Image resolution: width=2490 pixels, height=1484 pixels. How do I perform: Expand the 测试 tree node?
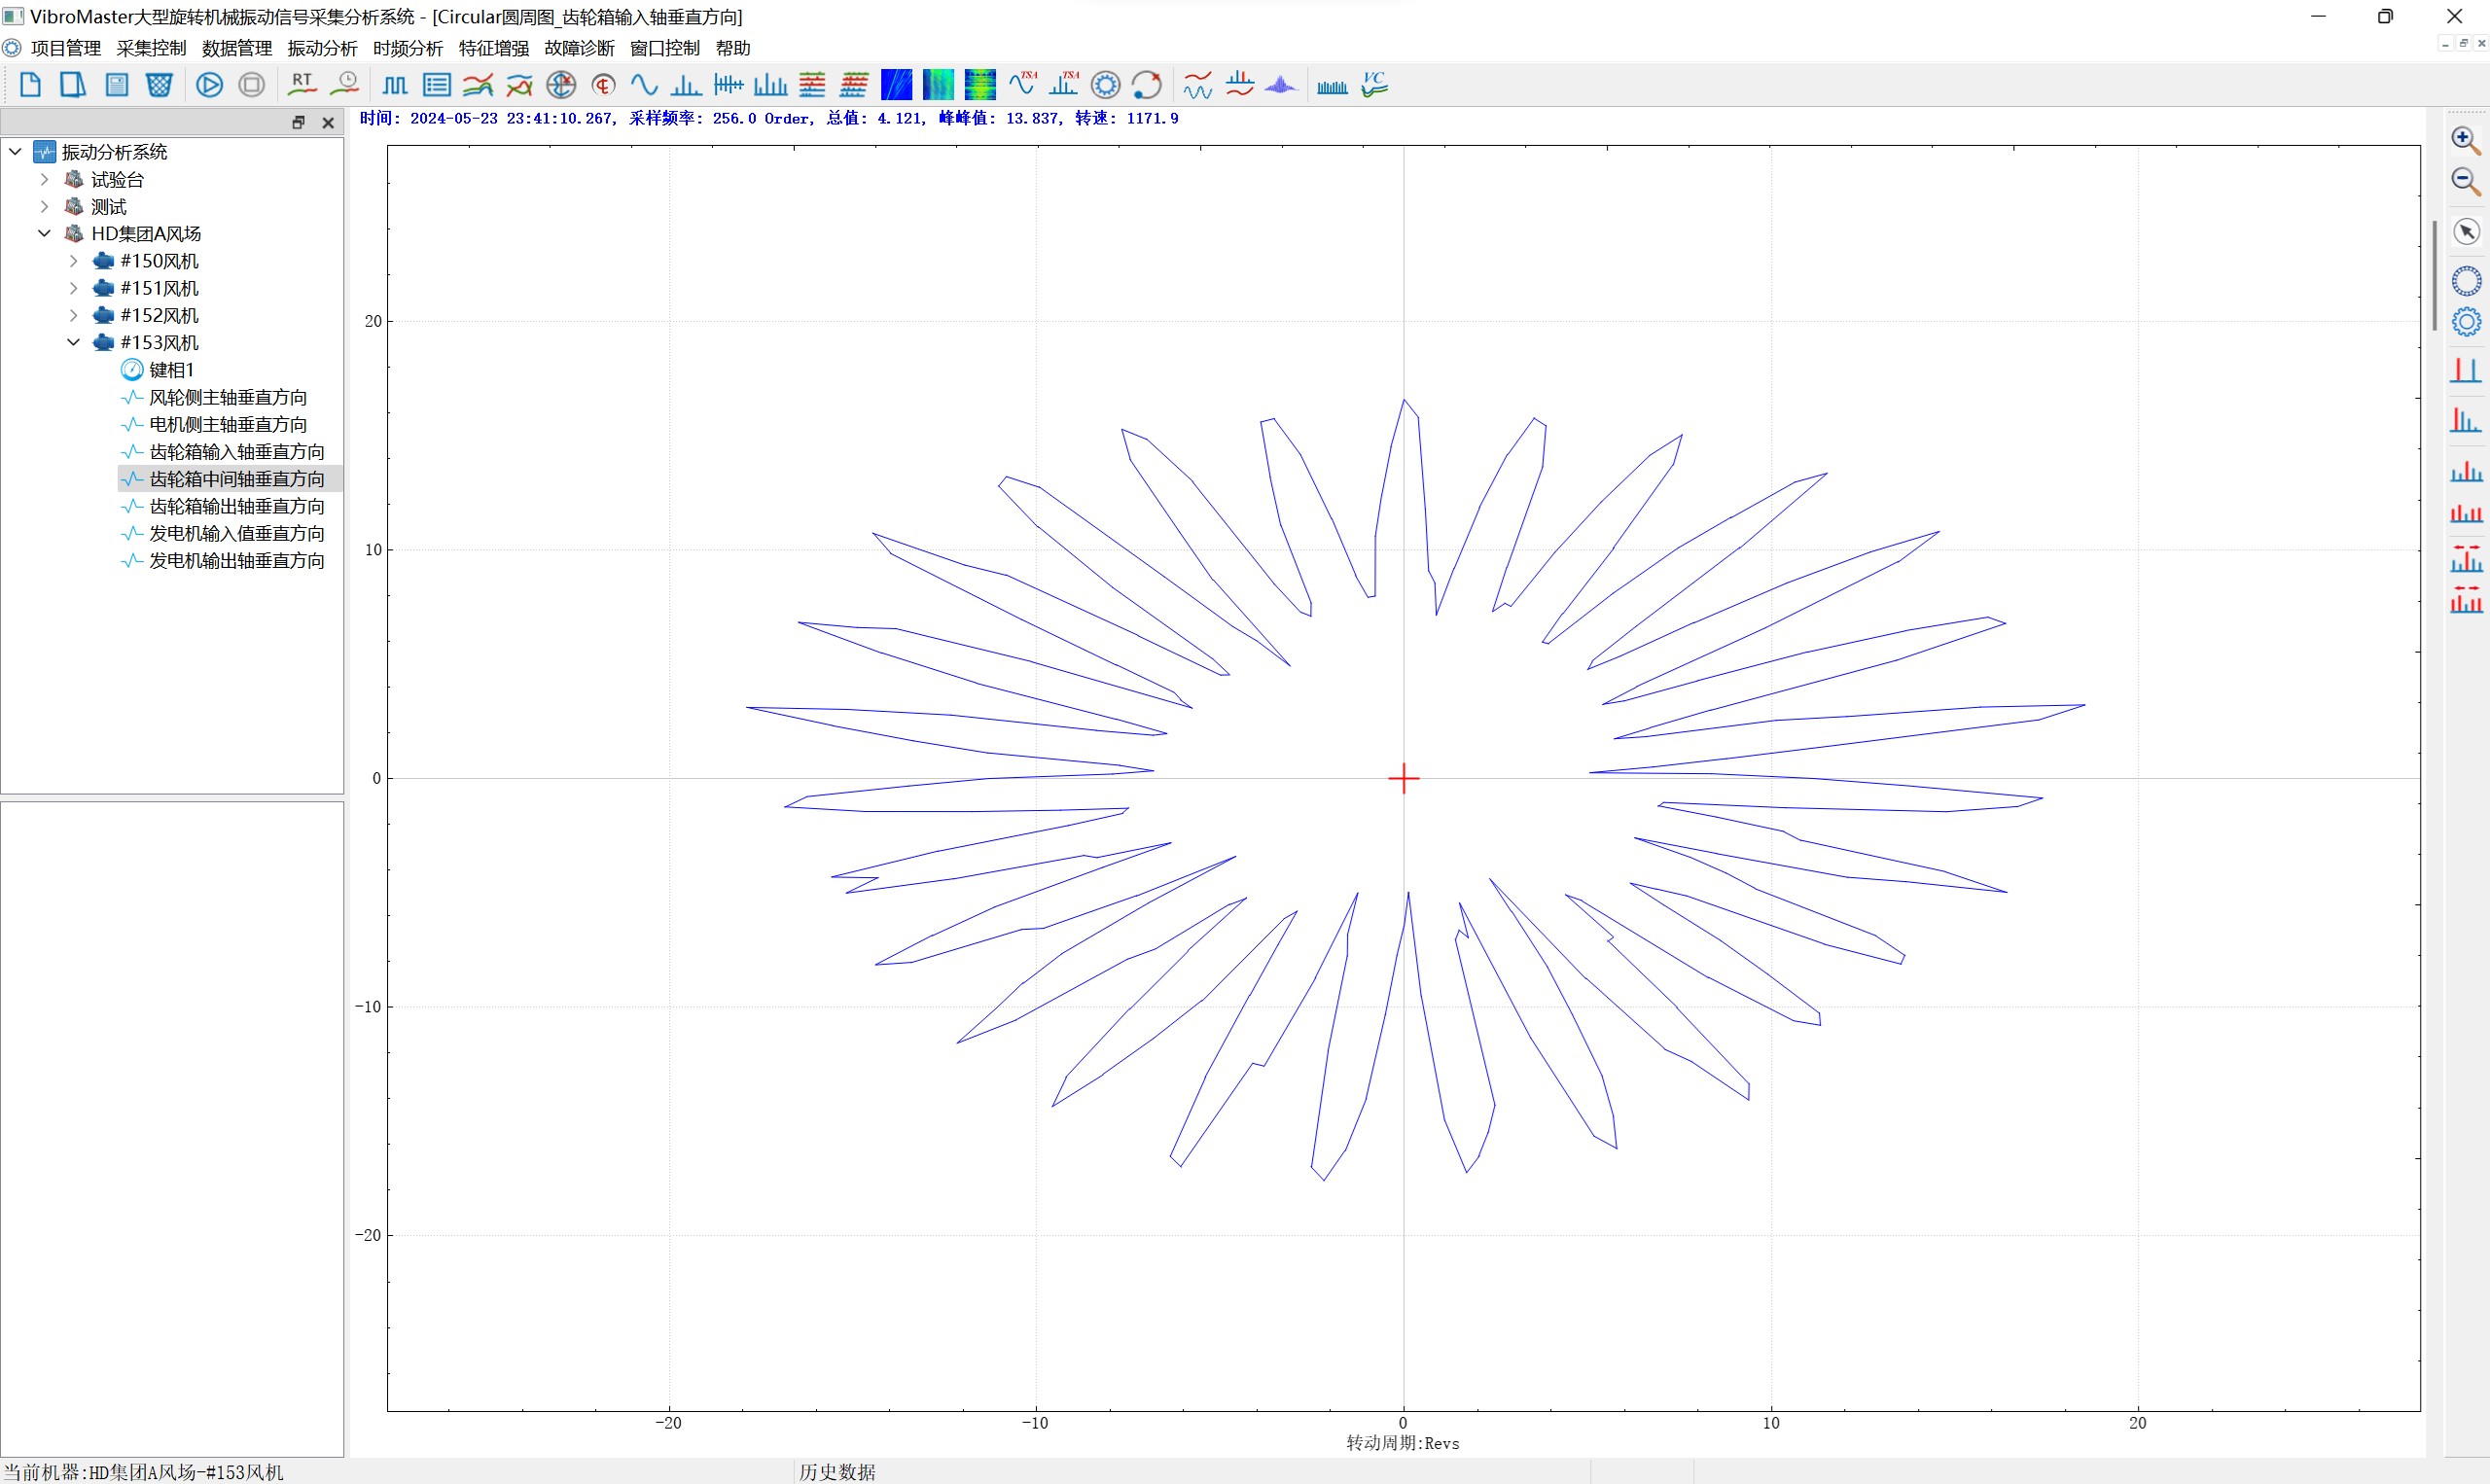tap(44, 206)
